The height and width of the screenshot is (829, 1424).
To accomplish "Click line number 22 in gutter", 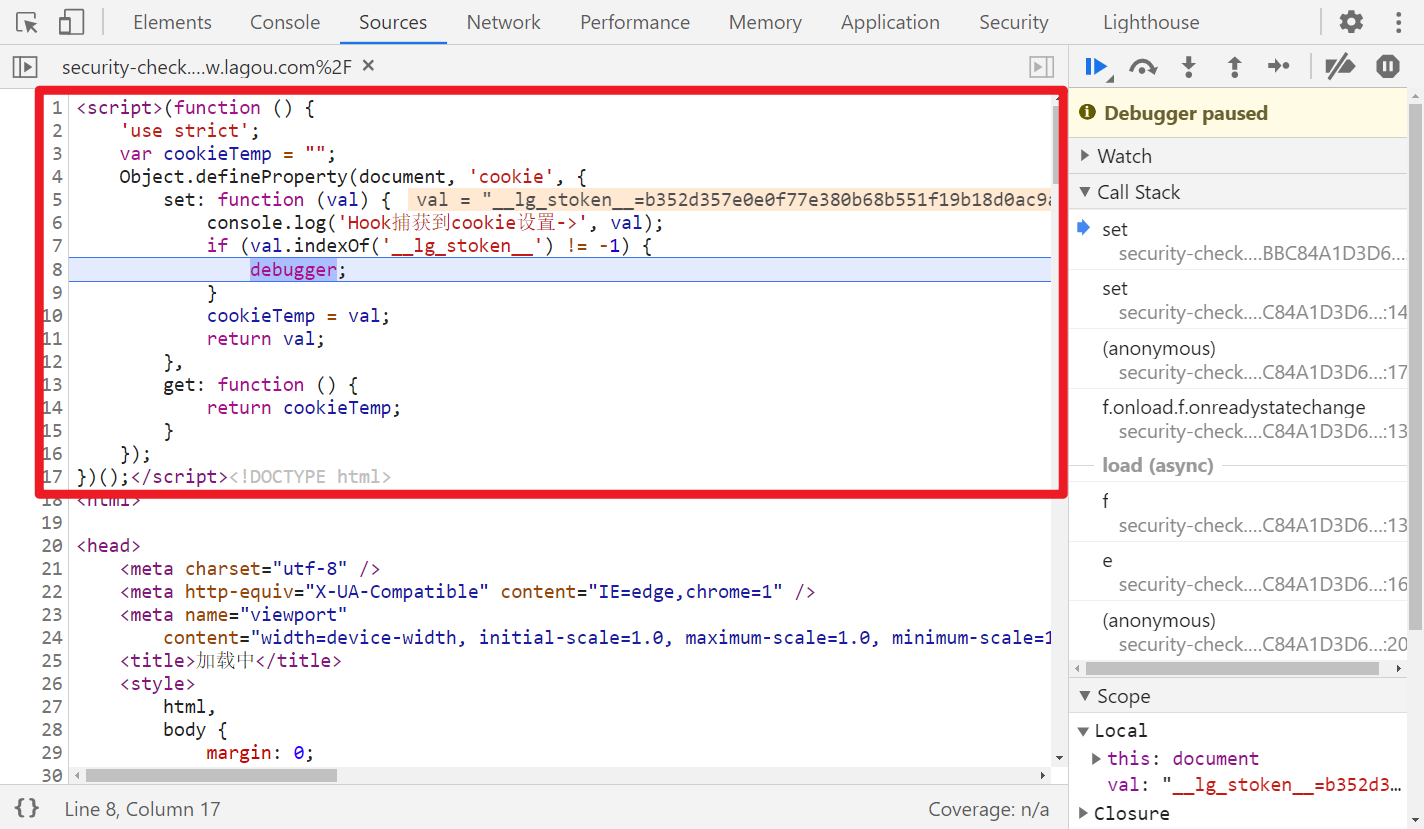I will click(52, 591).
